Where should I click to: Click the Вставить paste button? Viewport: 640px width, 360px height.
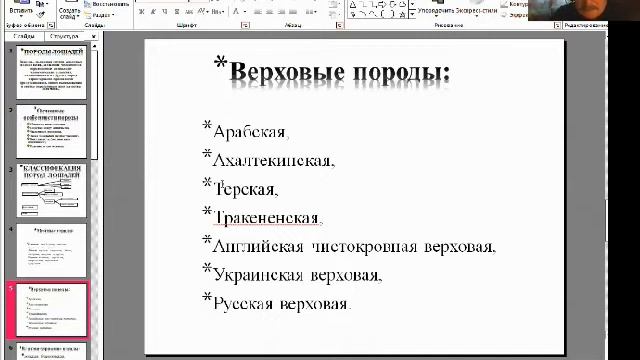coord(21,8)
